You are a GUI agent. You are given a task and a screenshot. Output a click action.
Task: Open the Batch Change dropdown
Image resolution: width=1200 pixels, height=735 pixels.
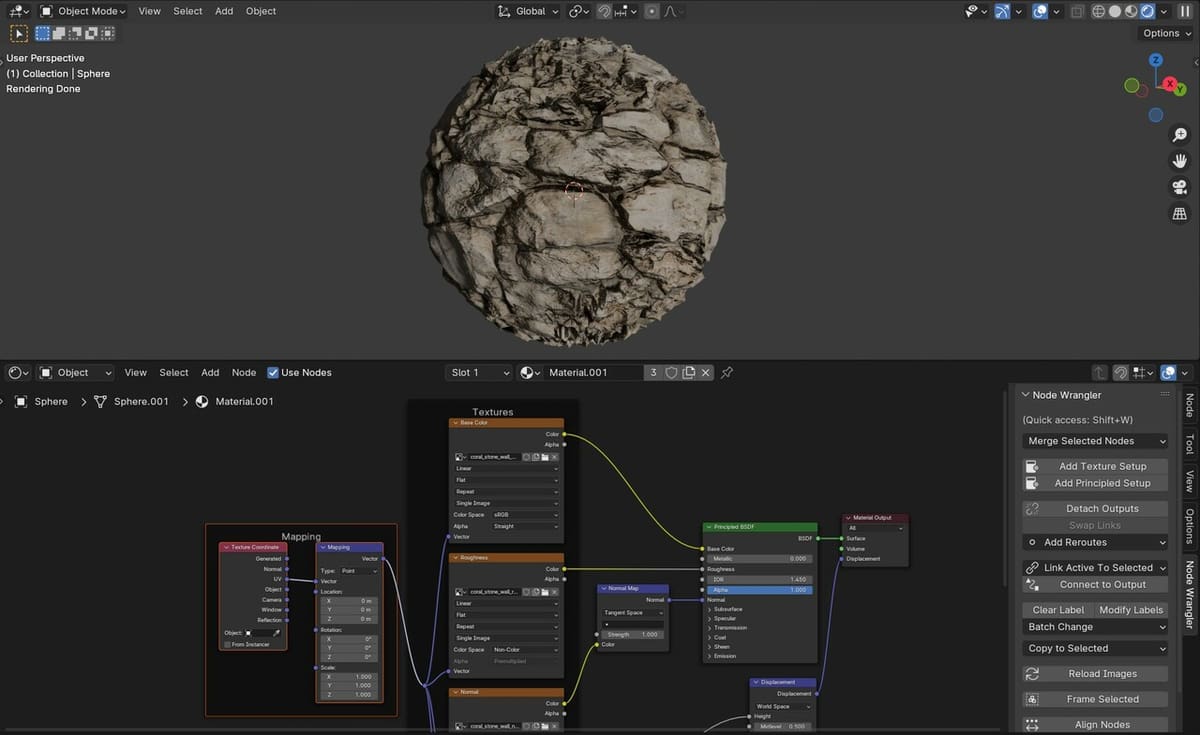(1095, 627)
